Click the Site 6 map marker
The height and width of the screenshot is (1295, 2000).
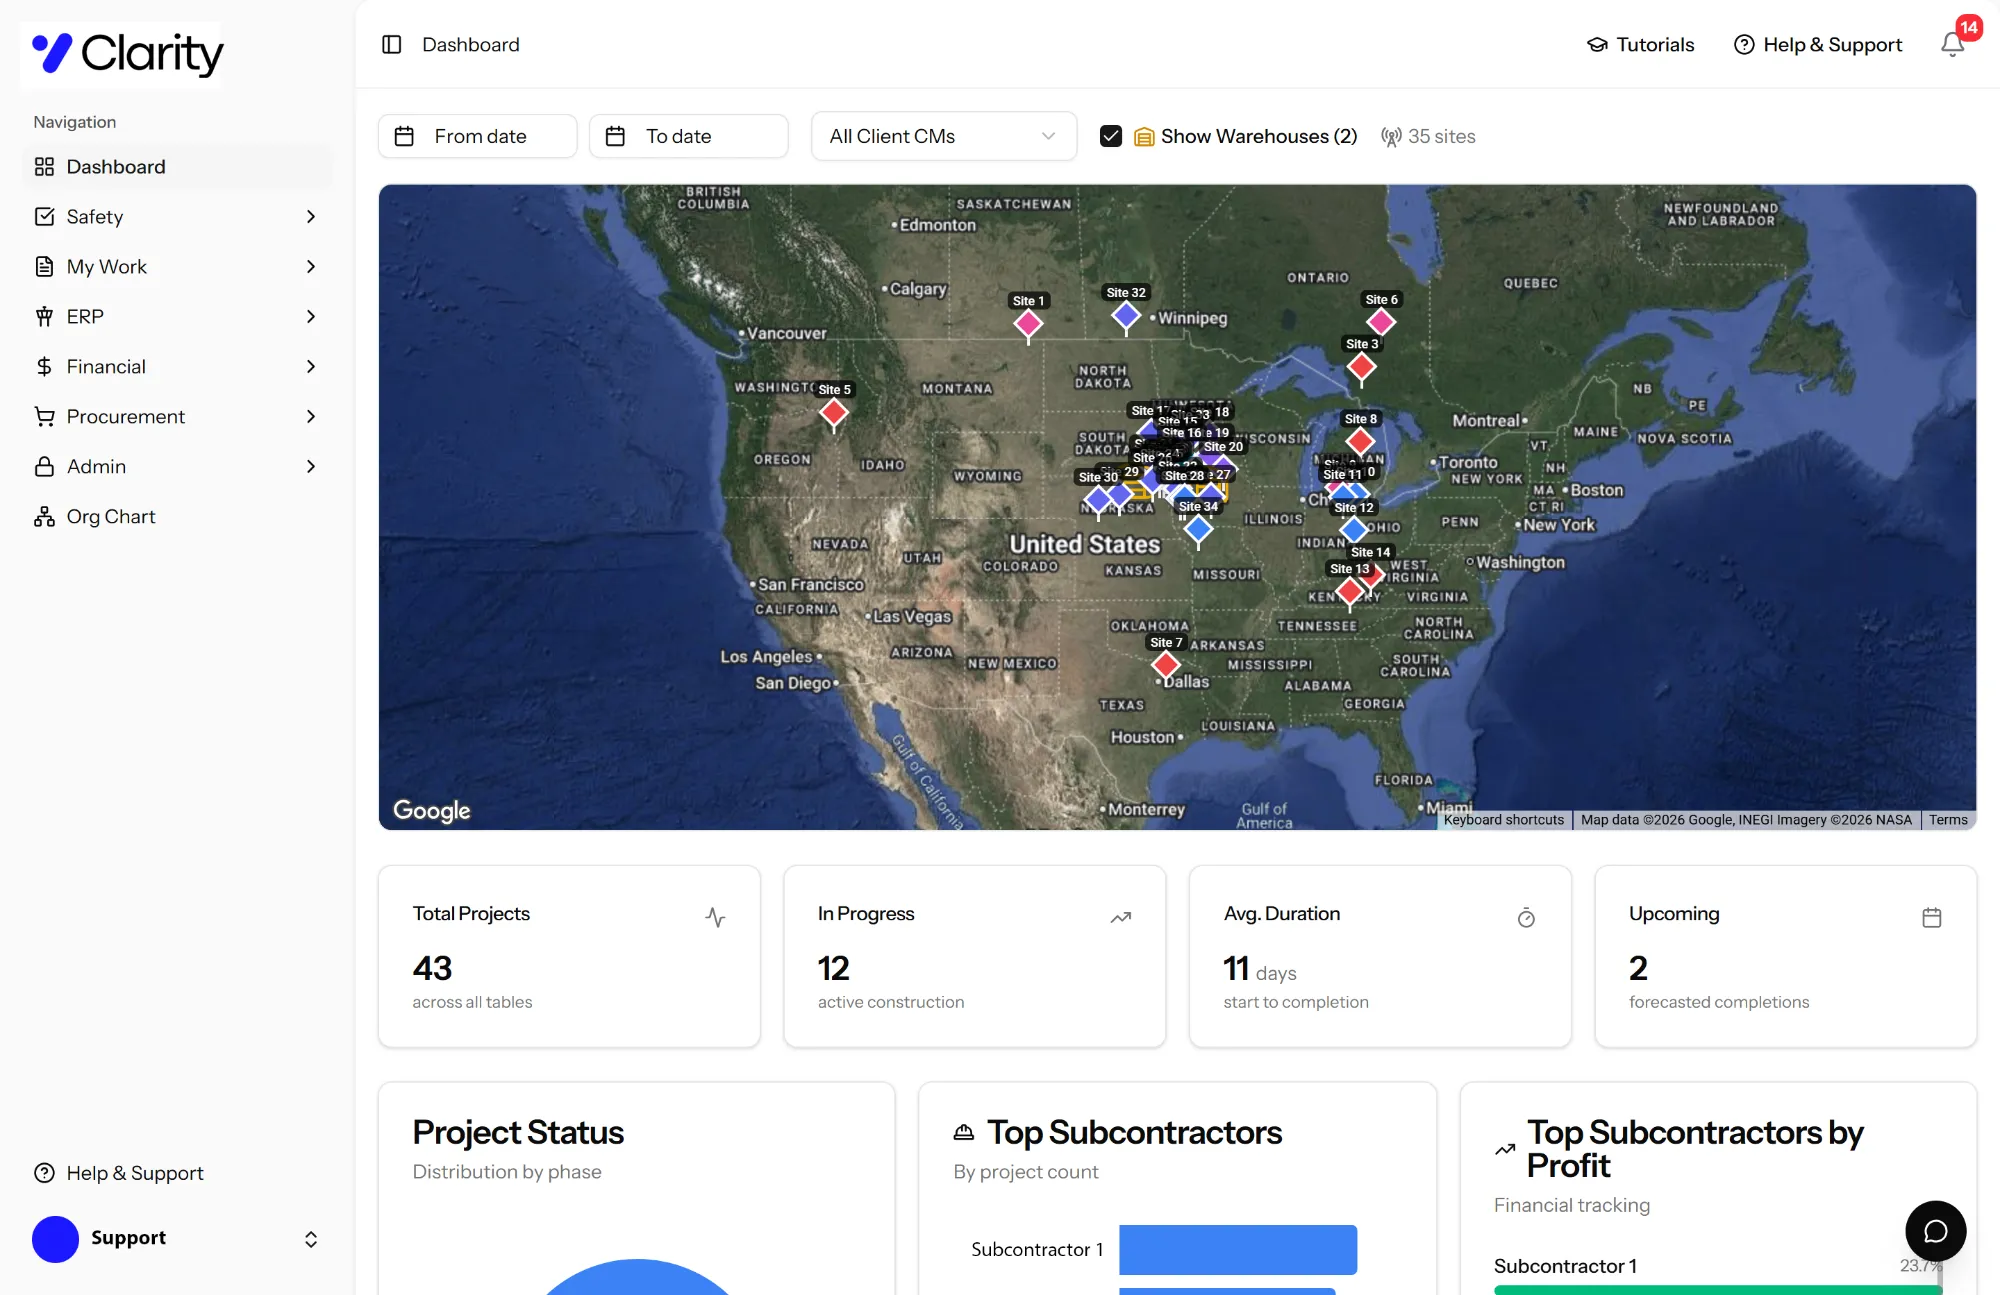click(1381, 321)
